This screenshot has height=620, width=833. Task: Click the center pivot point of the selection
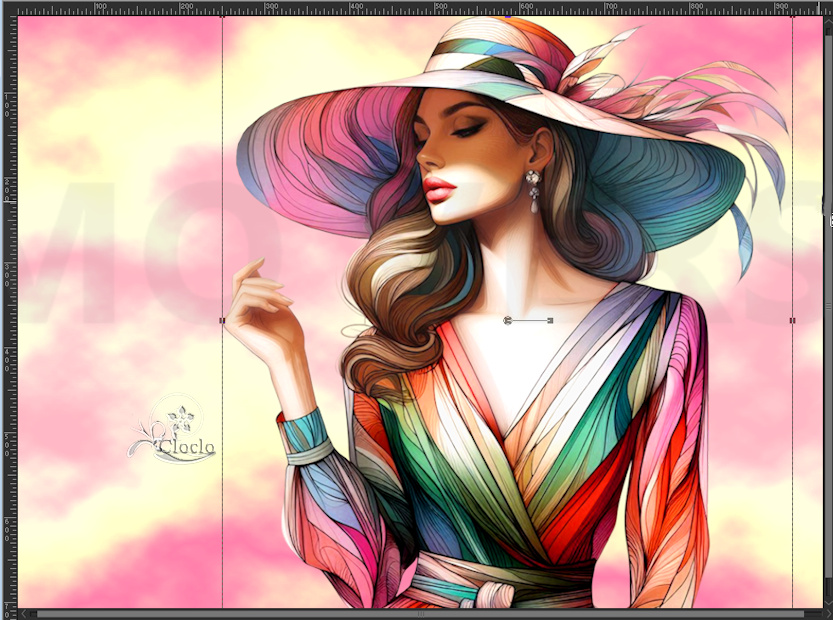pyautogui.click(x=508, y=321)
